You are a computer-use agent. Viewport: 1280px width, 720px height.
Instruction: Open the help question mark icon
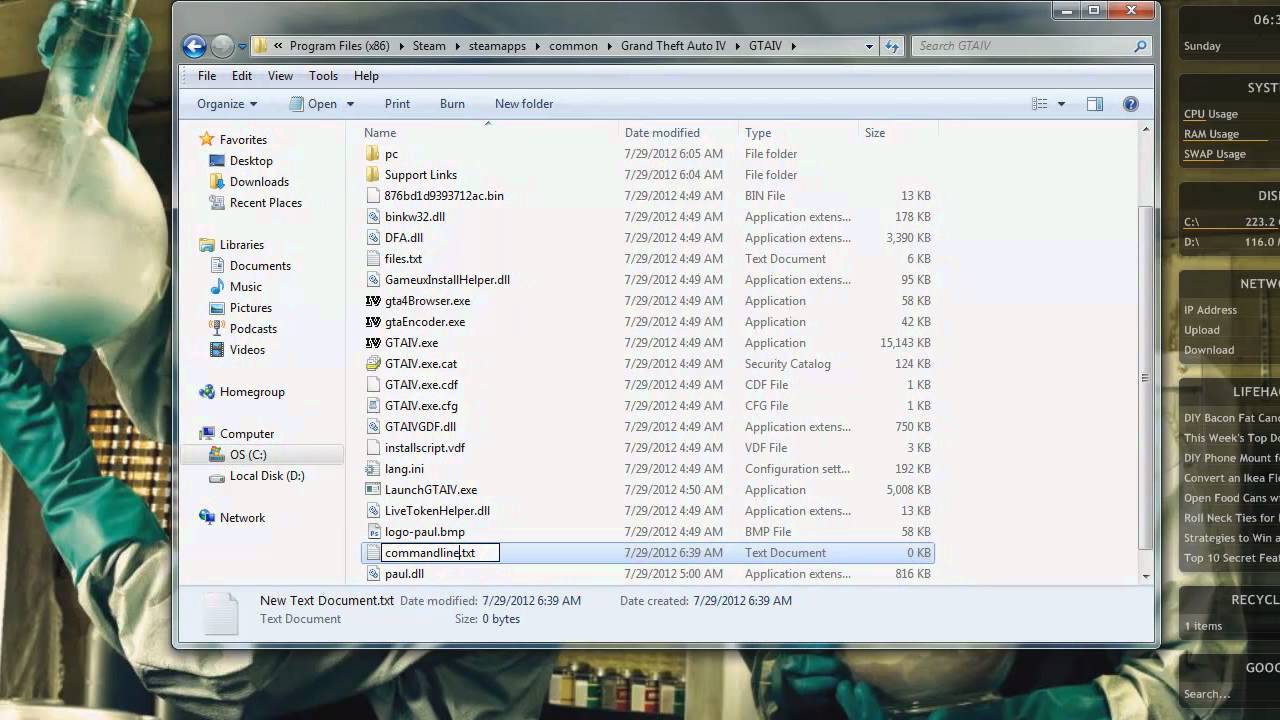click(x=1131, y=104)
